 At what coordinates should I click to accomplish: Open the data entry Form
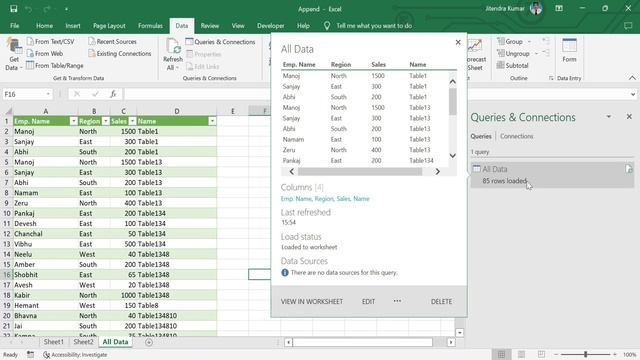pyautogui.click(x=569, y=51)
